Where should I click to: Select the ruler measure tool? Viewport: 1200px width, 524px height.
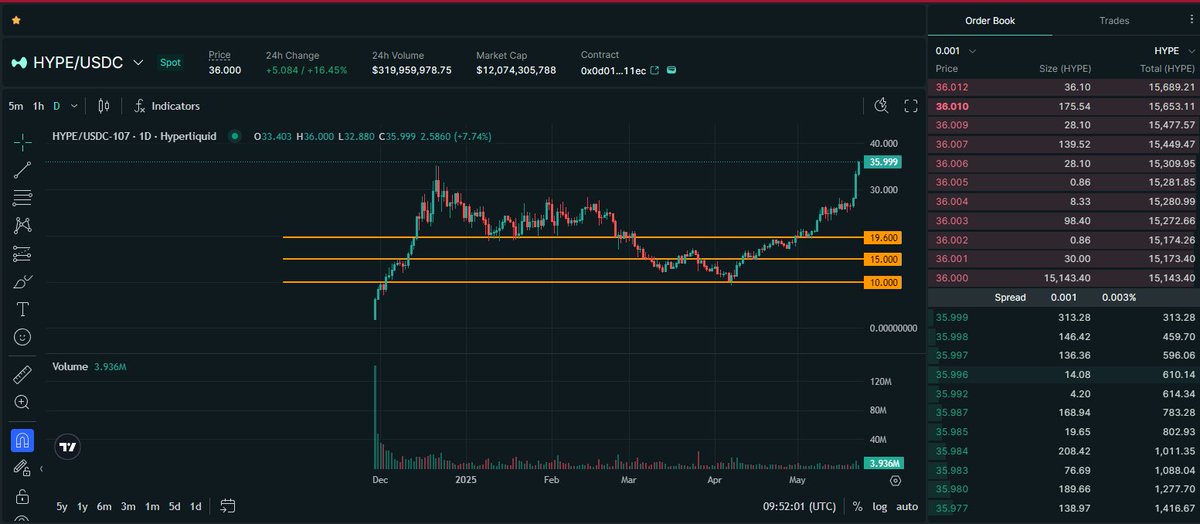tap(22, 375)
